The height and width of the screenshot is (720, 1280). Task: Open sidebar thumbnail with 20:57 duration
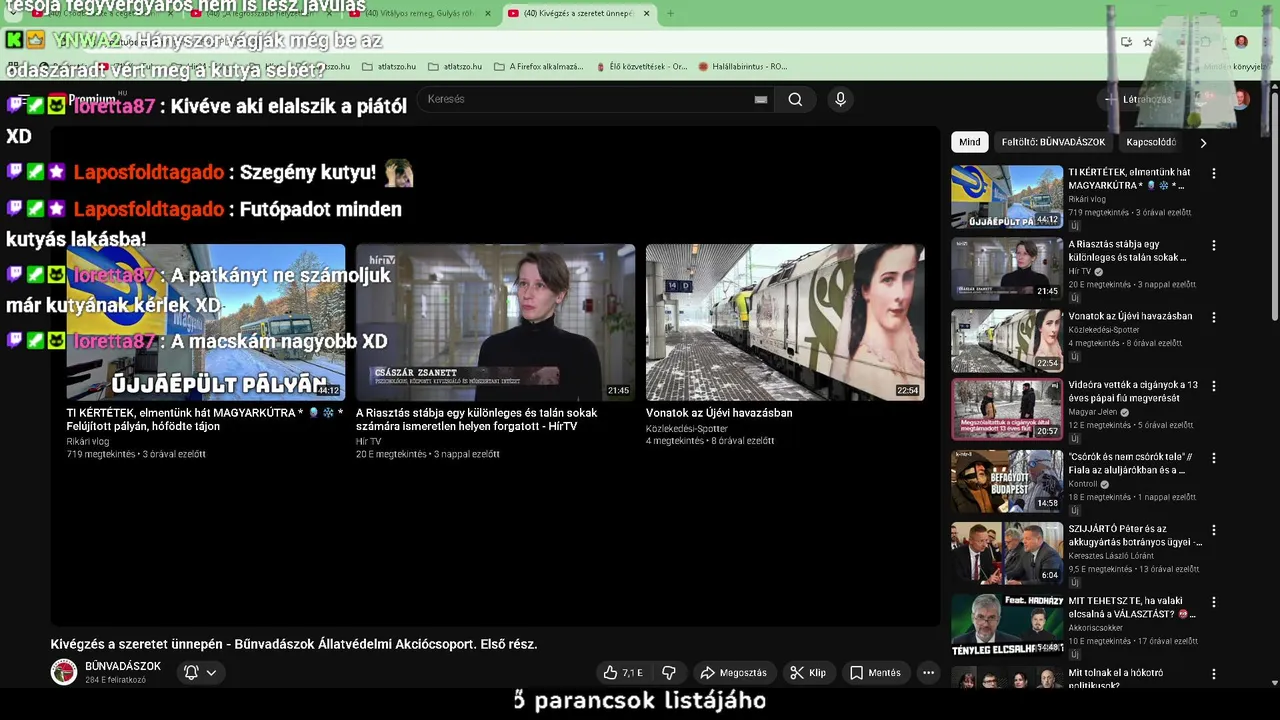point(1007,409)
